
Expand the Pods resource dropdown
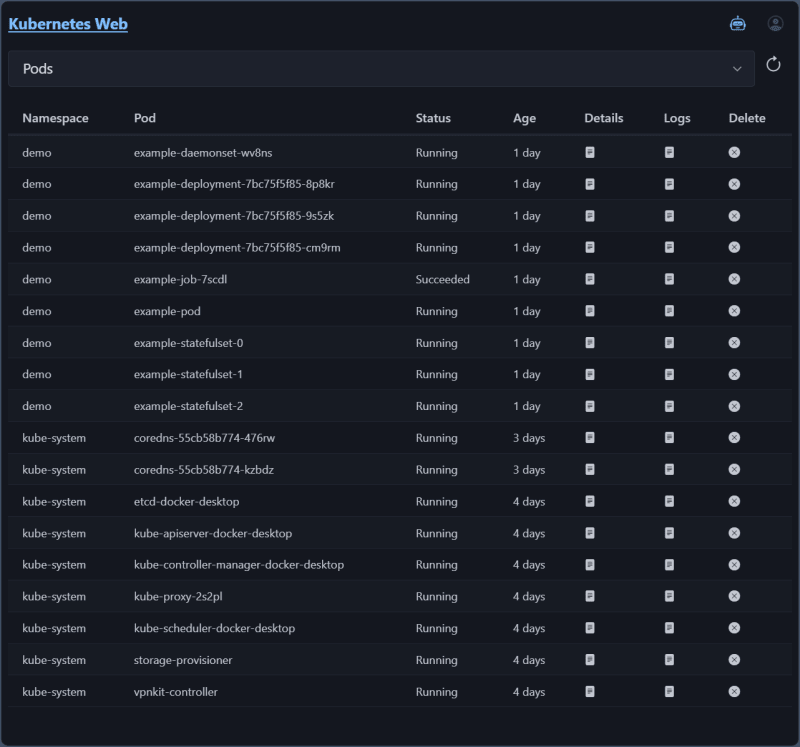(381, 68)
